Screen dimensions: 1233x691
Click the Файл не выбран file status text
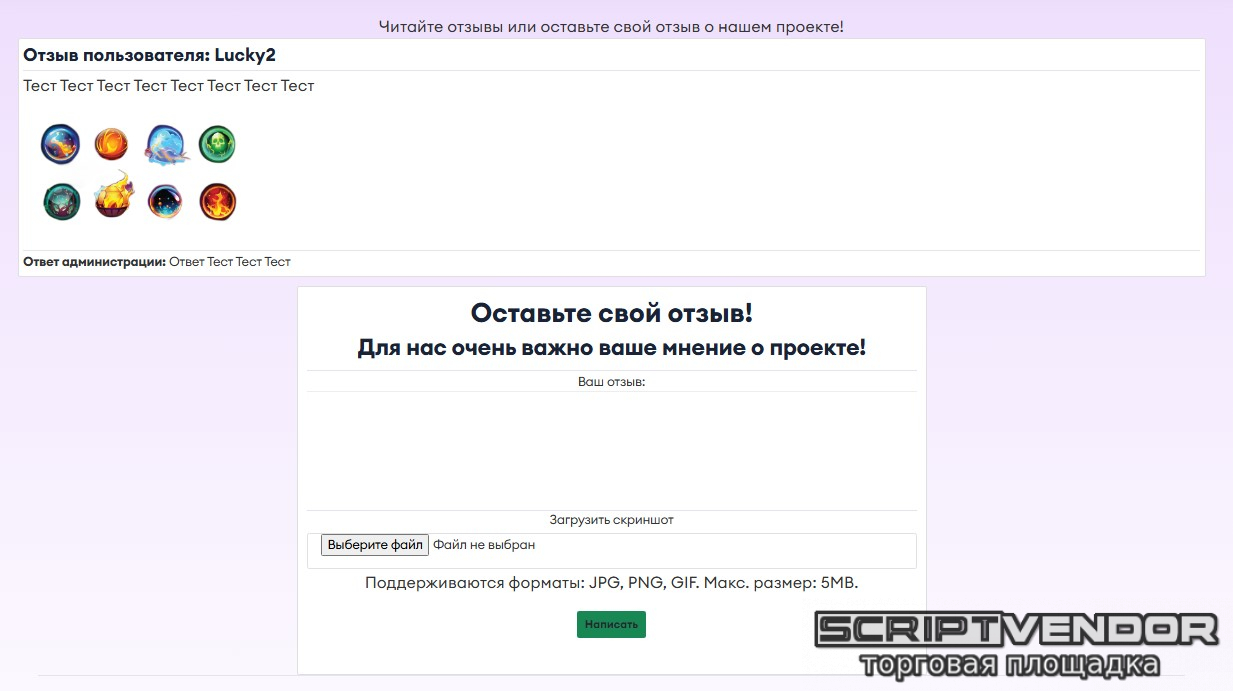click(484, 545)
